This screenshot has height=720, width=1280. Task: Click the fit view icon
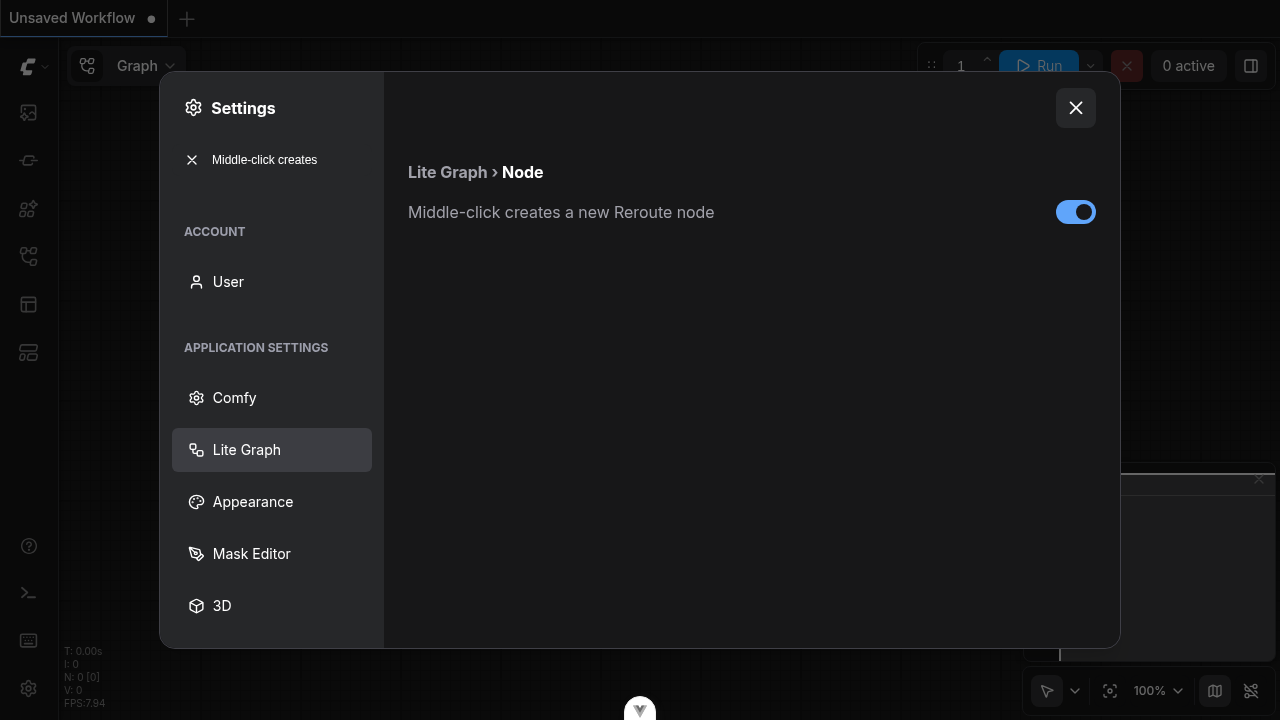pyautogui.click(x=1109, y=691)
